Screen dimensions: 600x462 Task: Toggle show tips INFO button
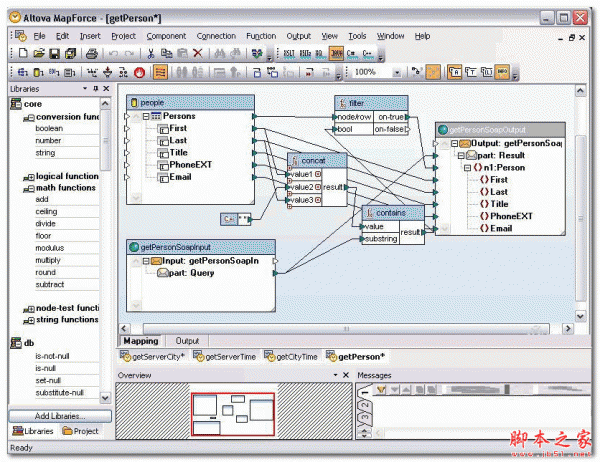coord(502,72)
